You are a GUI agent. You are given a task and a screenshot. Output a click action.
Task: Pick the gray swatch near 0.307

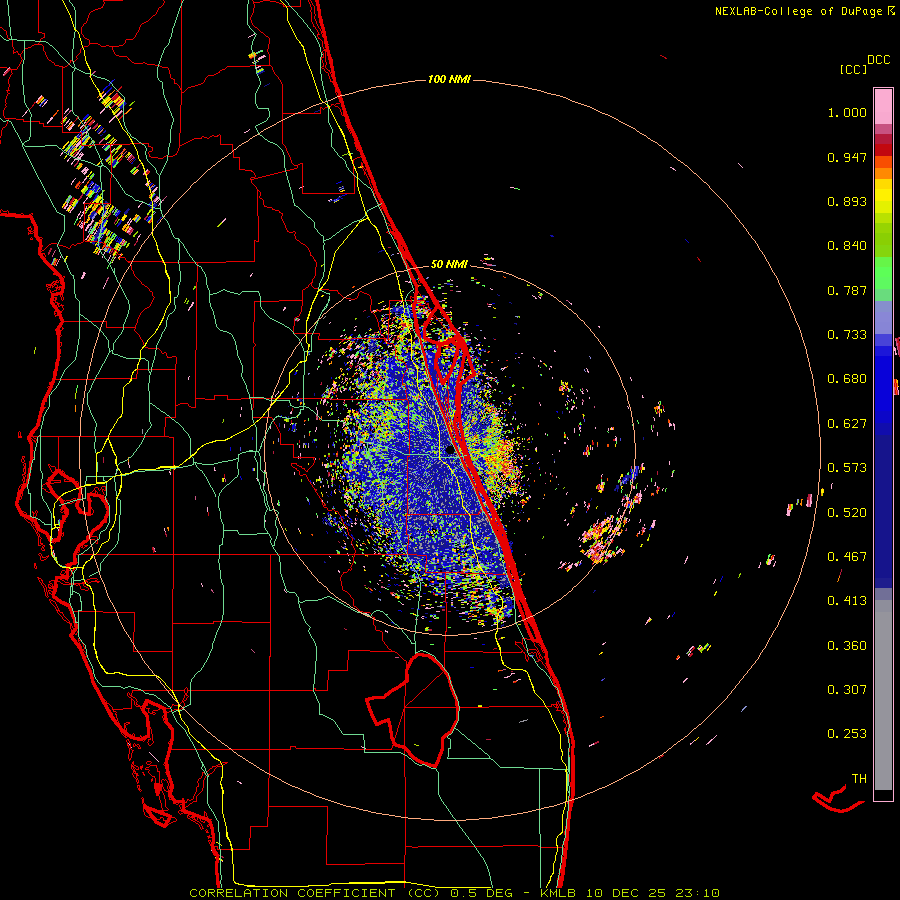[883, 695]
